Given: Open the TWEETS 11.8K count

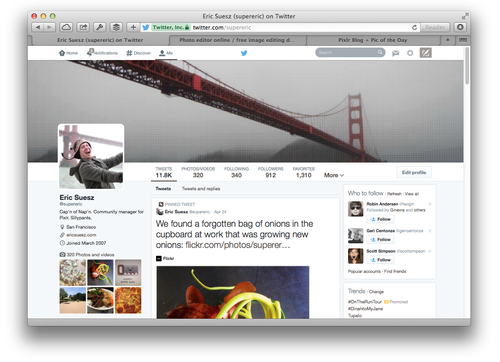Looking at the screenshot, I should click(164, 172).
